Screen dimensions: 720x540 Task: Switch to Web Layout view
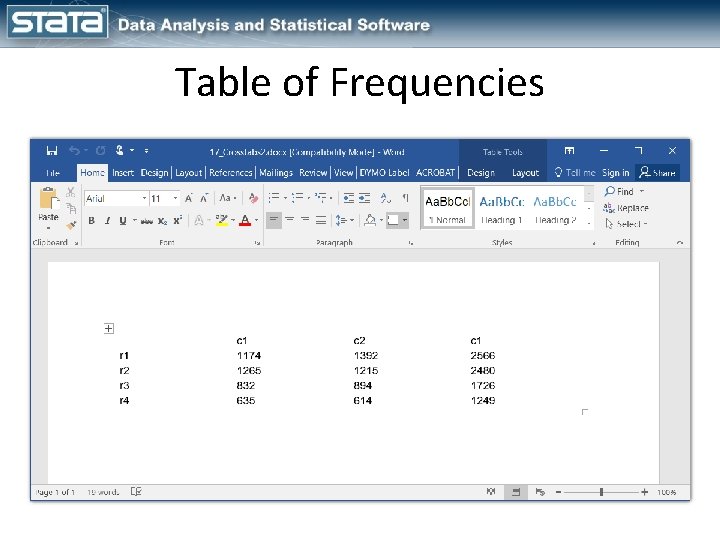(x=540, y=492)
